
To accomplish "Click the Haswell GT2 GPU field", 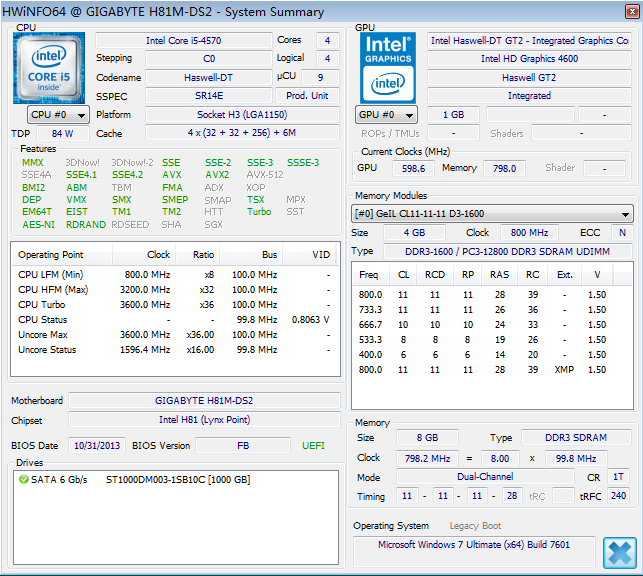I will coord(529,77).
